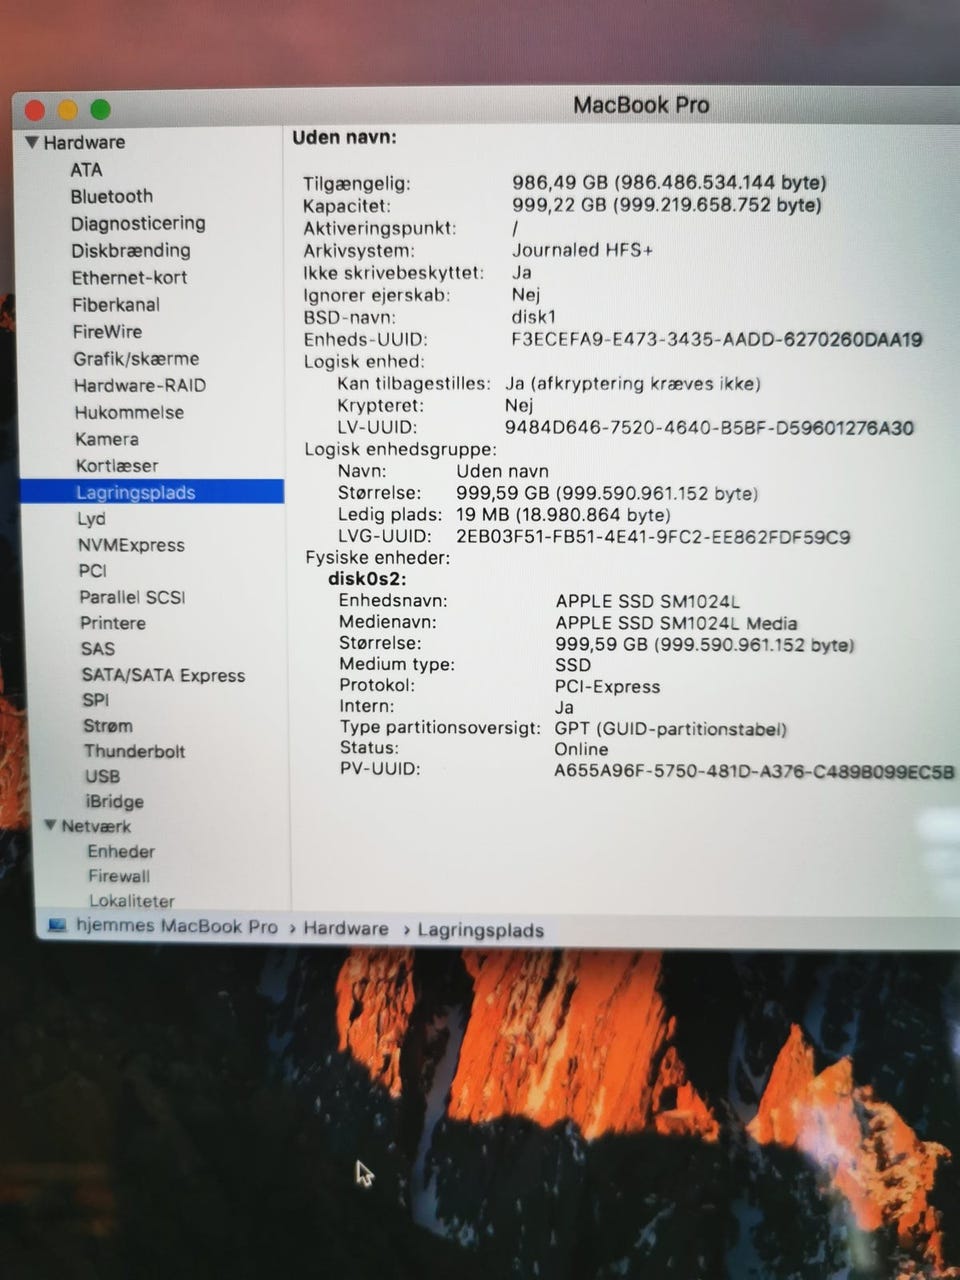The height and width of the screenshot is (1280, 960).
Task: Click the PV-UUID value A655A96F
Action: click(754, 771)
